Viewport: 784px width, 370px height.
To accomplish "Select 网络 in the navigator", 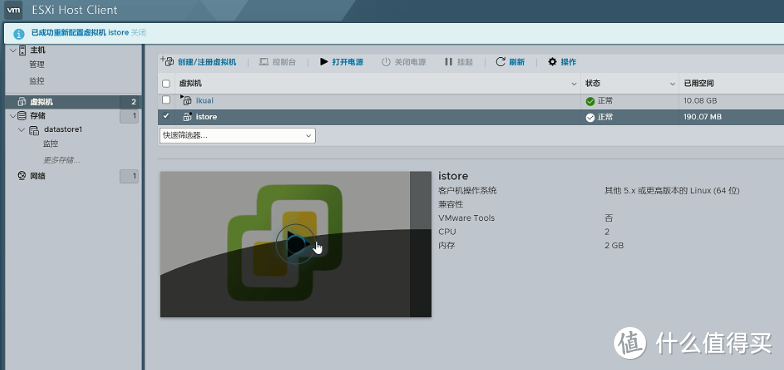I will [38, 176].
